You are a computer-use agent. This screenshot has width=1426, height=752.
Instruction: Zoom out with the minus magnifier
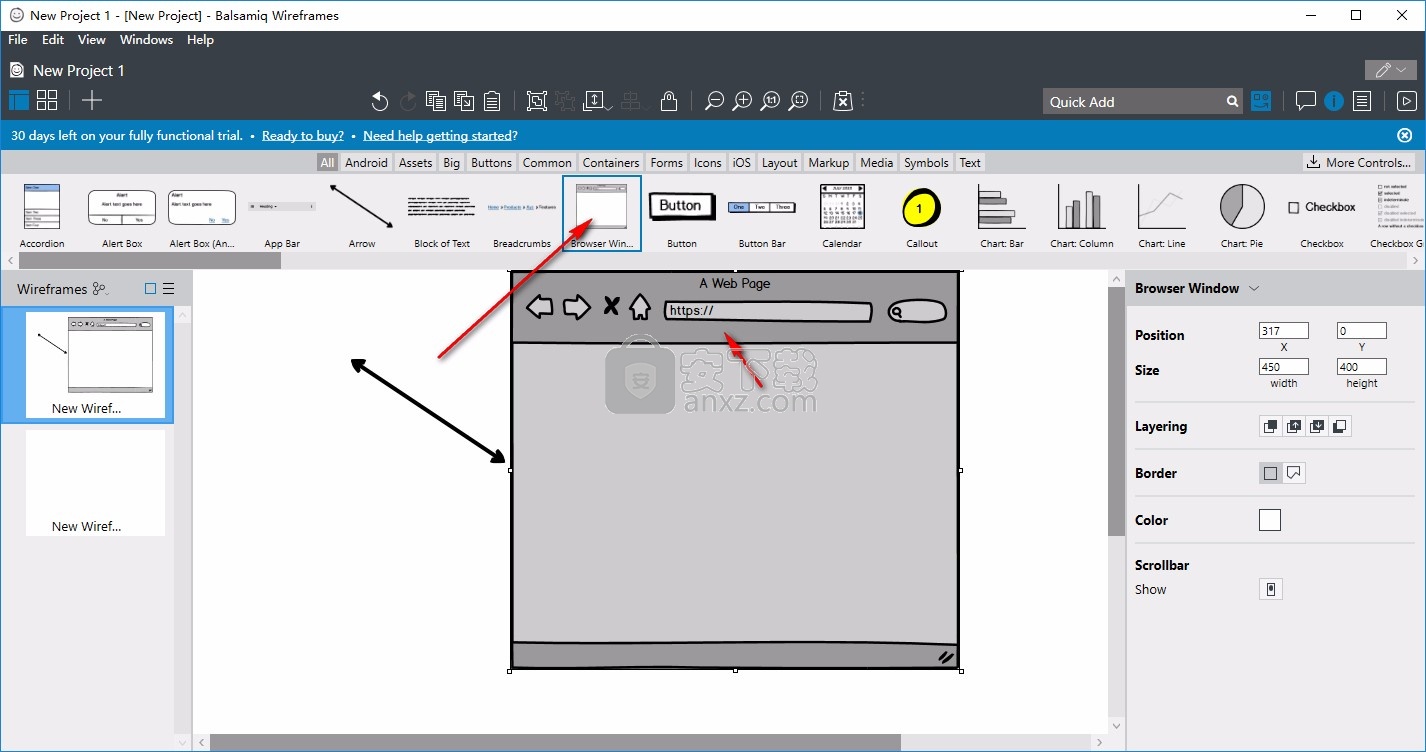tap(714, 101)
